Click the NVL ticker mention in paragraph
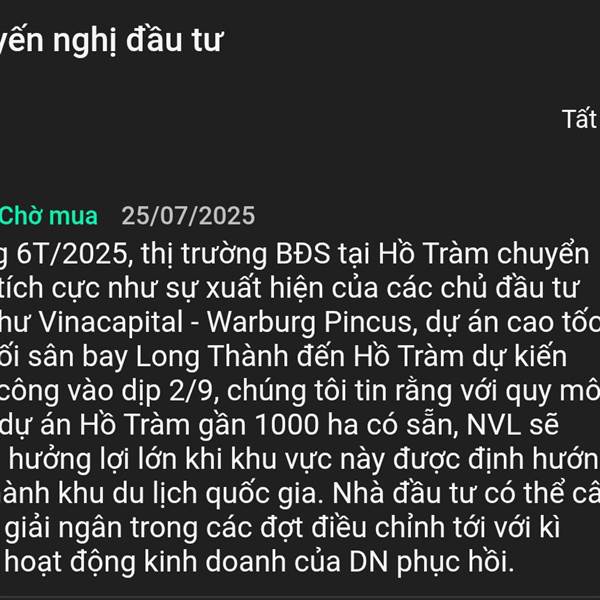 (x=494, y=425)
